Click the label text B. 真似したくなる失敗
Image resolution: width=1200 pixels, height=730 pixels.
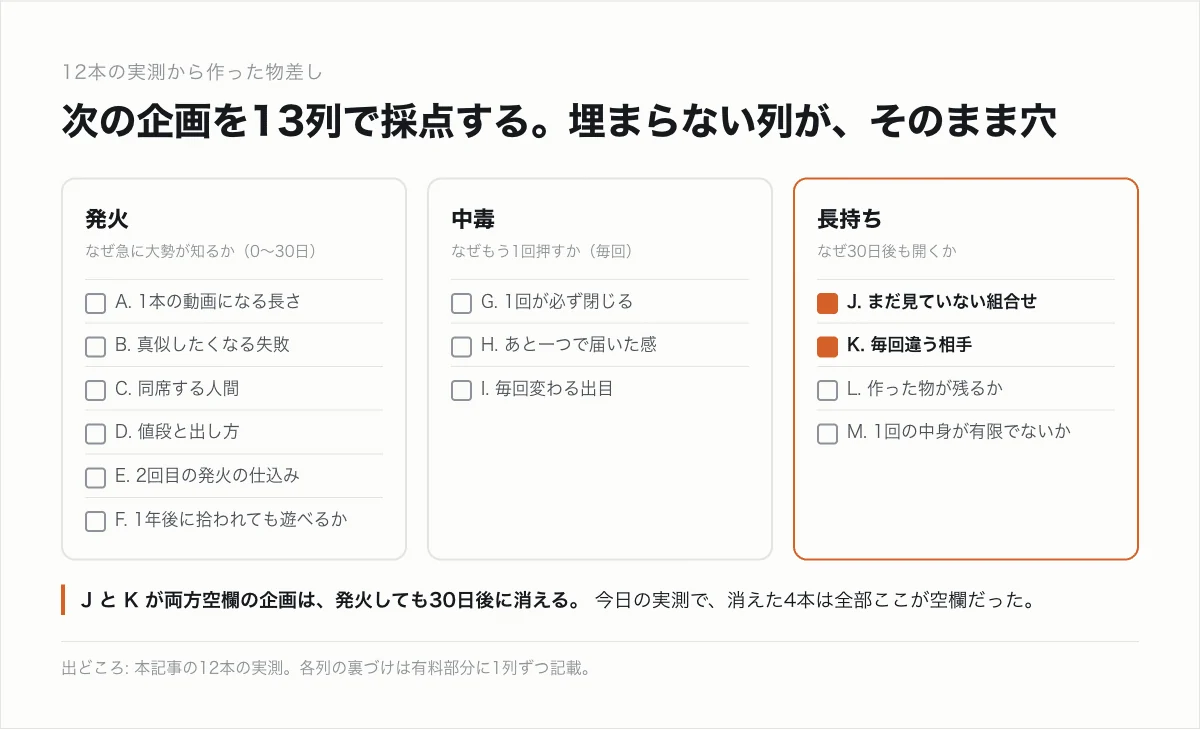tap(203, 345)
